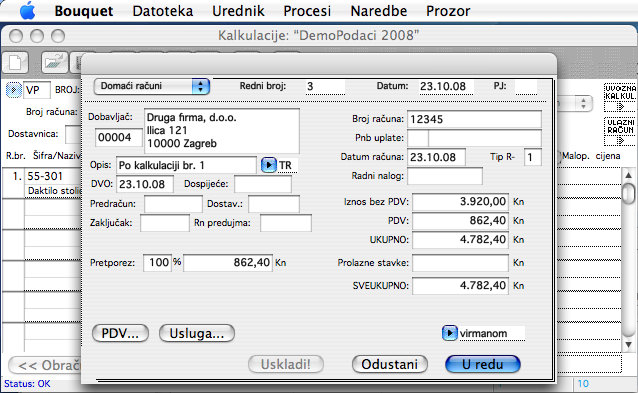The image size is (638, 393).
Task: Click the Status: OK text
Action: pos(27,384)
